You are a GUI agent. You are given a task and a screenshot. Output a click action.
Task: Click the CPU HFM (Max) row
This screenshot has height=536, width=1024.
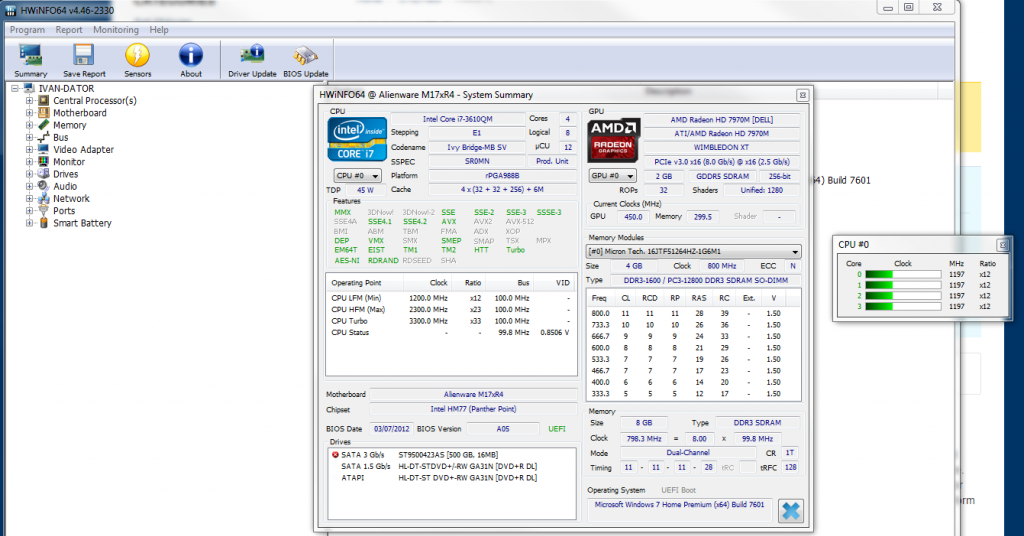click(x=451, y=309)
